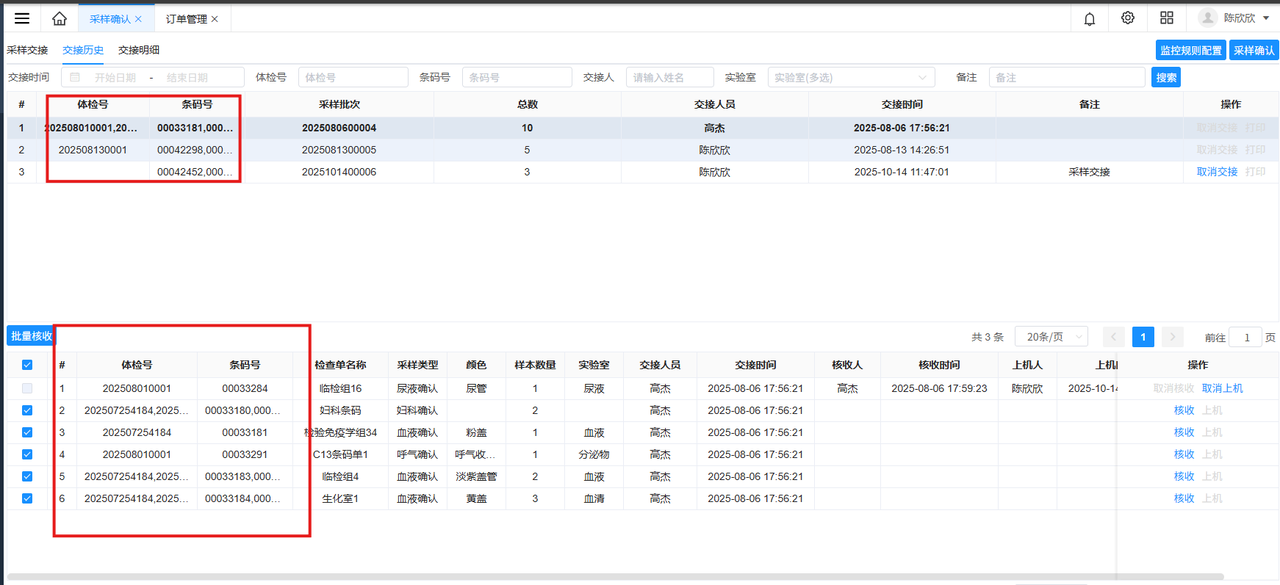Uncheck the checkbox for row 6 生化室1

[27, 498]
